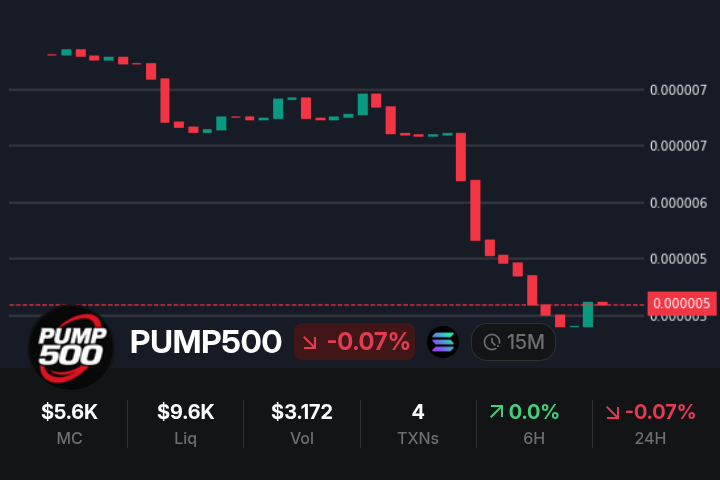720x480 pixels.
Task: Open the 15M timeframe selector
Action: (513, 342)
